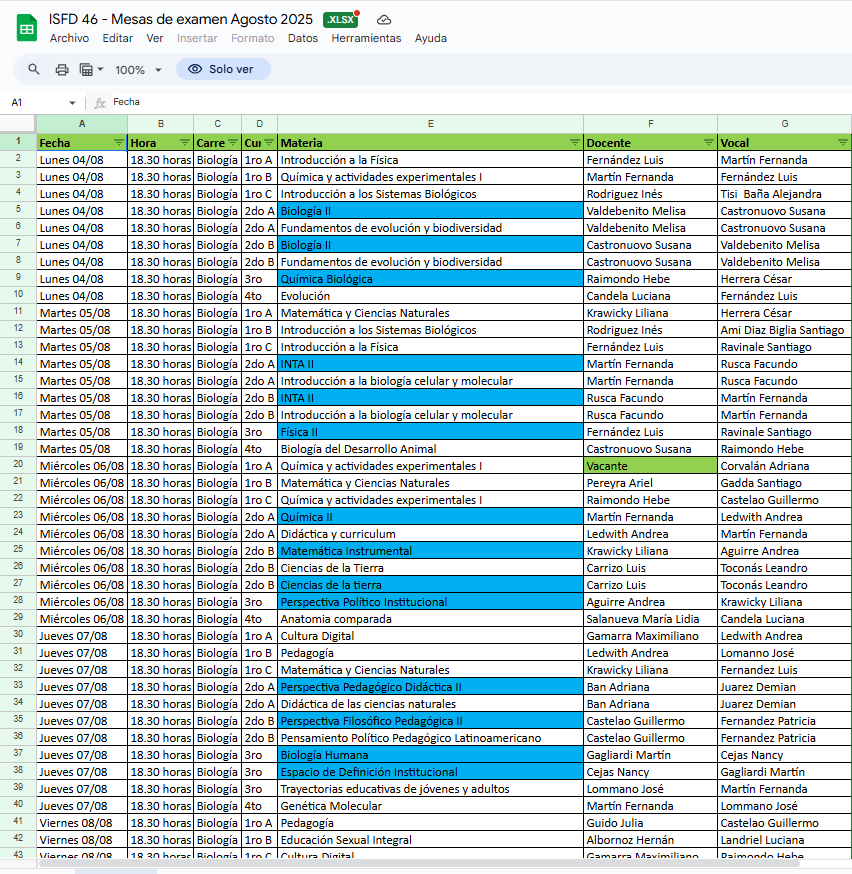
Task: Click the Fecha header cell text
Action: 55,143
